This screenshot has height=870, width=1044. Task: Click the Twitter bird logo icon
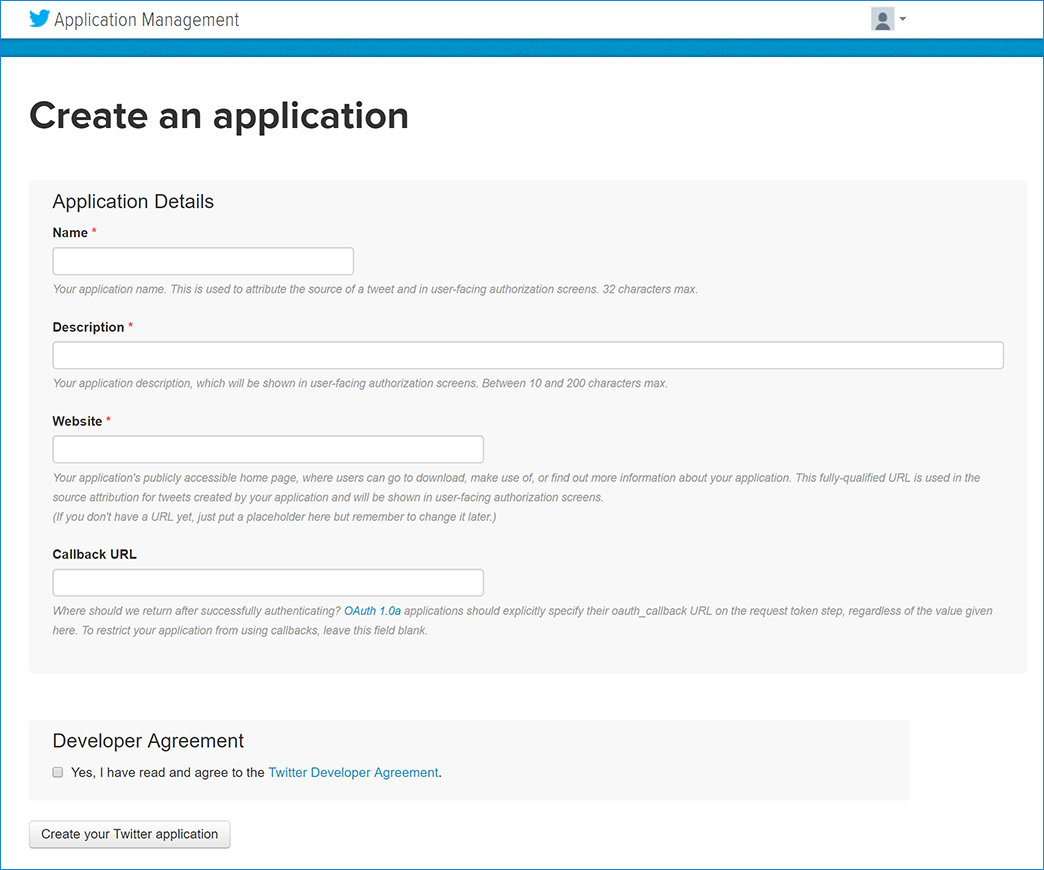[38, 18]
